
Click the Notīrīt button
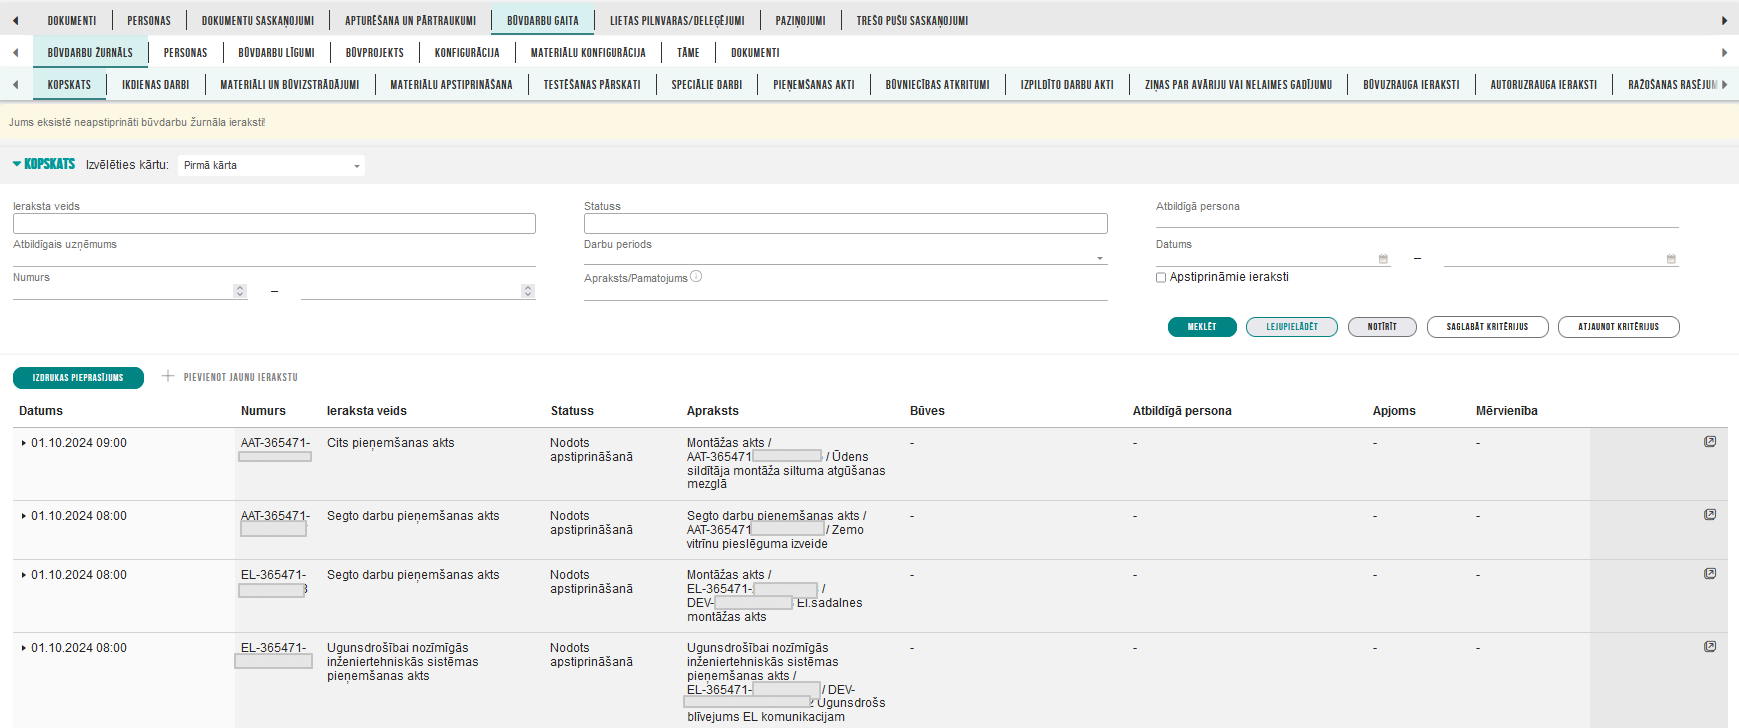[1382, 327]
